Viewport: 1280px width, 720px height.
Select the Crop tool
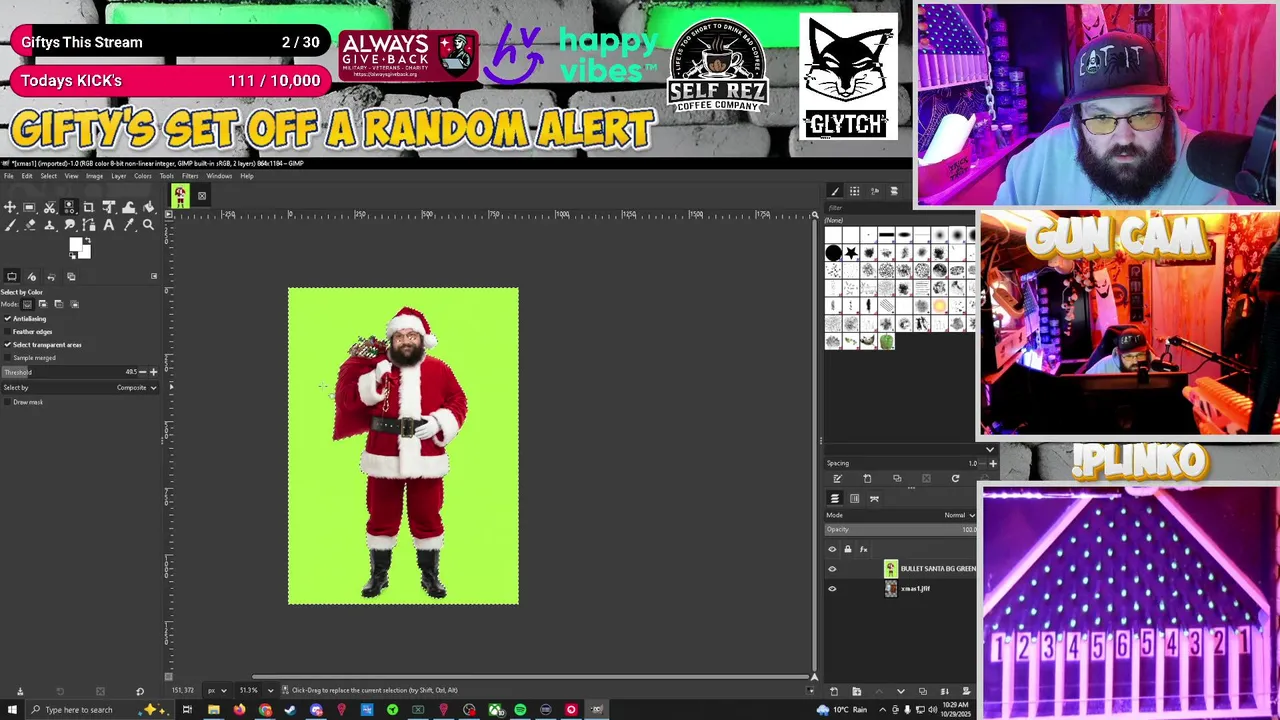tap(88, 207)
